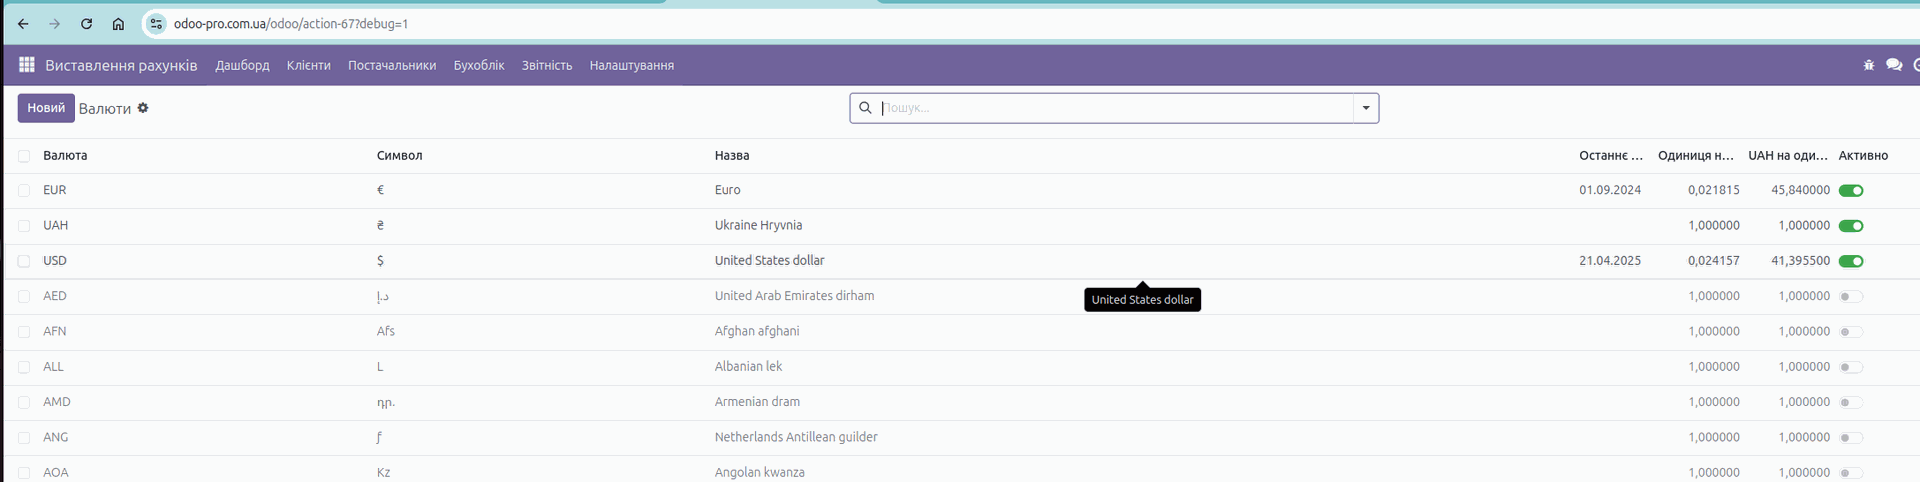Open Налаштування menu
Viewport: 1920px width, 482px height.
[x=632, y=65]
